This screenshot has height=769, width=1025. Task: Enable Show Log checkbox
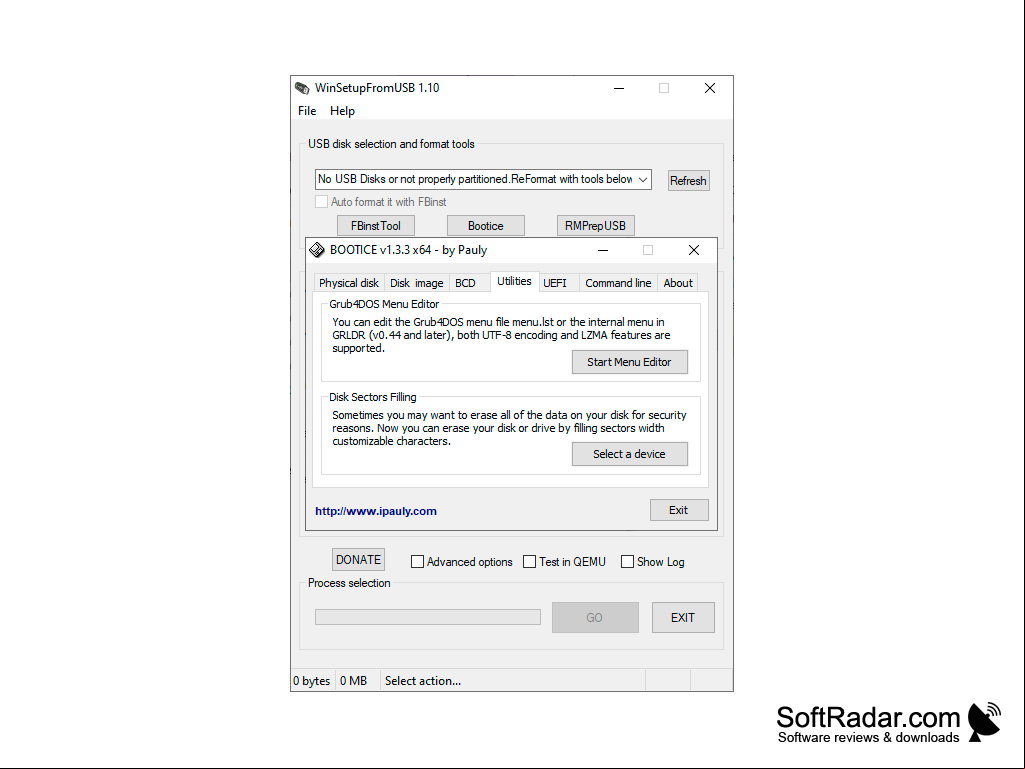[x=627, y=562]
